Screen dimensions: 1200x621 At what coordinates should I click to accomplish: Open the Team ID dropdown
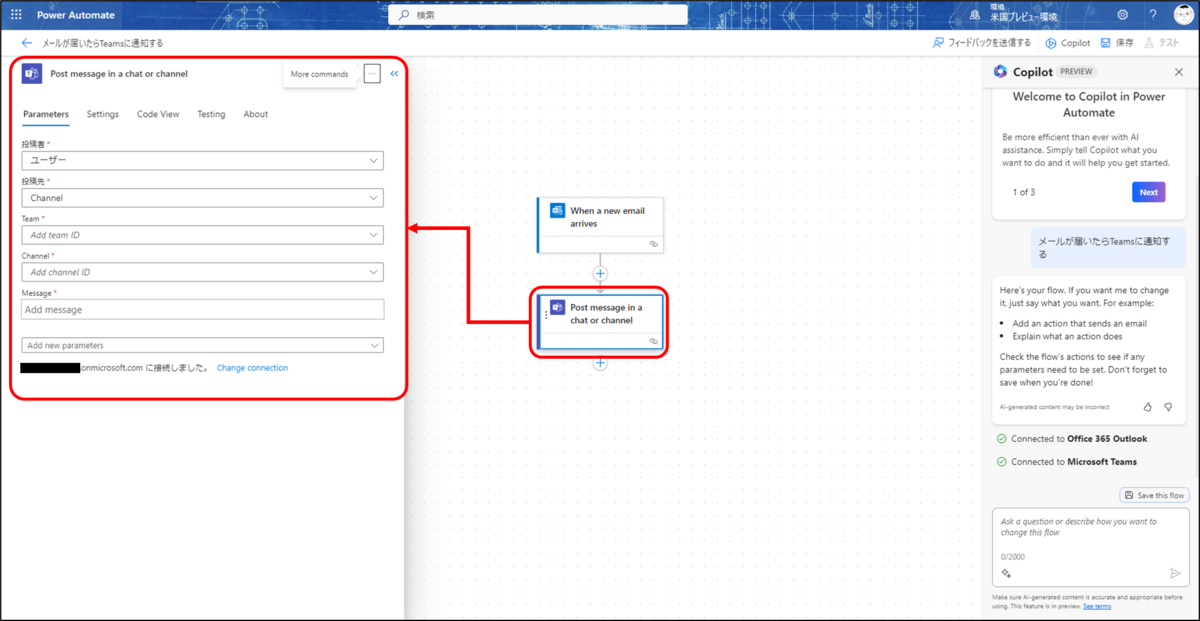click(x=203, y=235)
